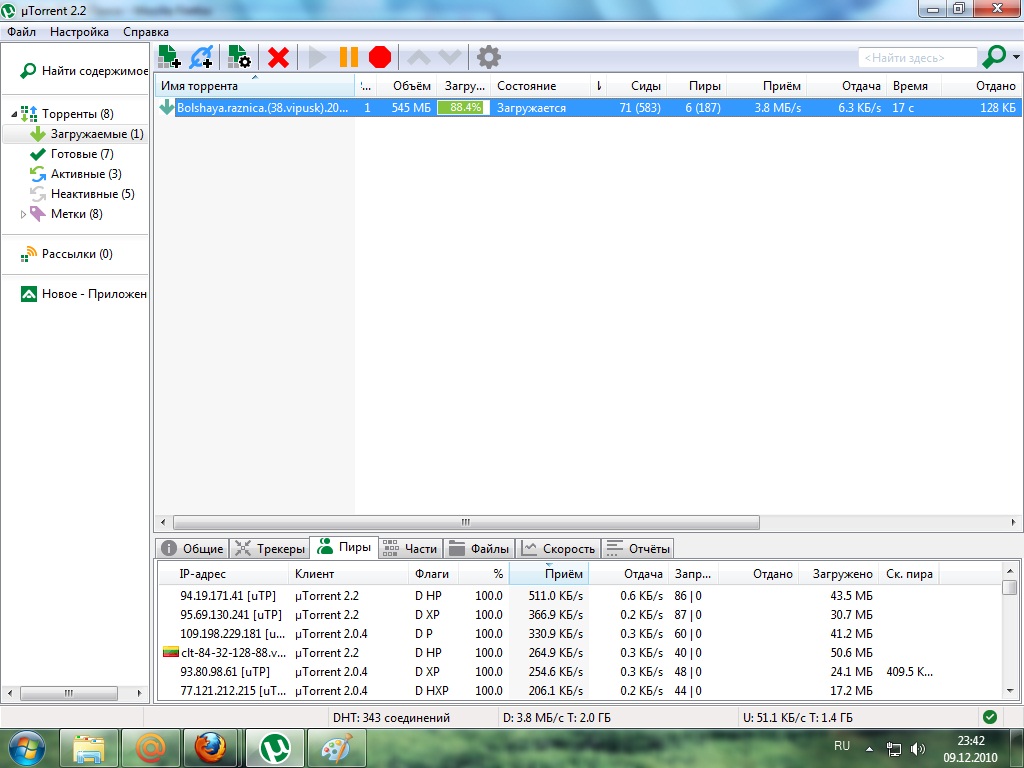This screenshot has width=1024, height=768.
Task: Open 'Новое - Приложения' sidebar item
Action: [84, 294]
